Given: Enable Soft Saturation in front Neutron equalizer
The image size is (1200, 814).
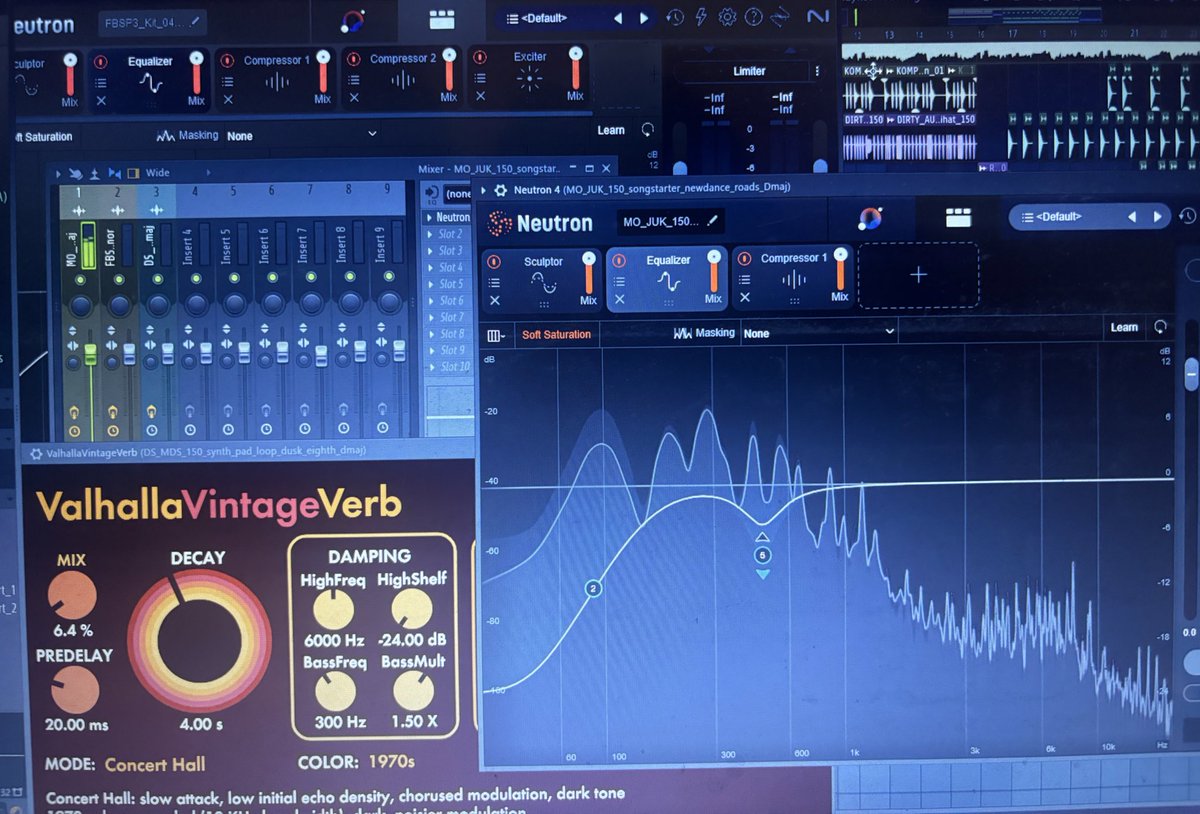Looking at the screenshot, I should [556, 334].
